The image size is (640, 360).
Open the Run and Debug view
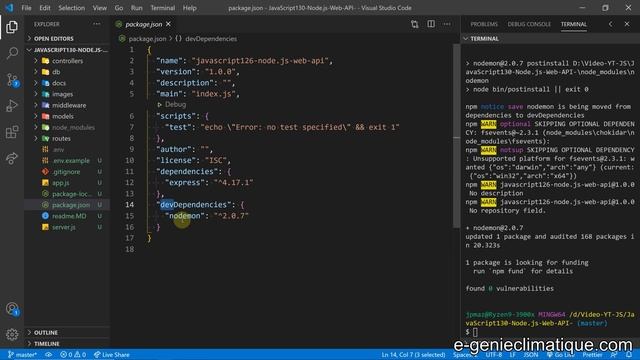(x=12, y=106)
